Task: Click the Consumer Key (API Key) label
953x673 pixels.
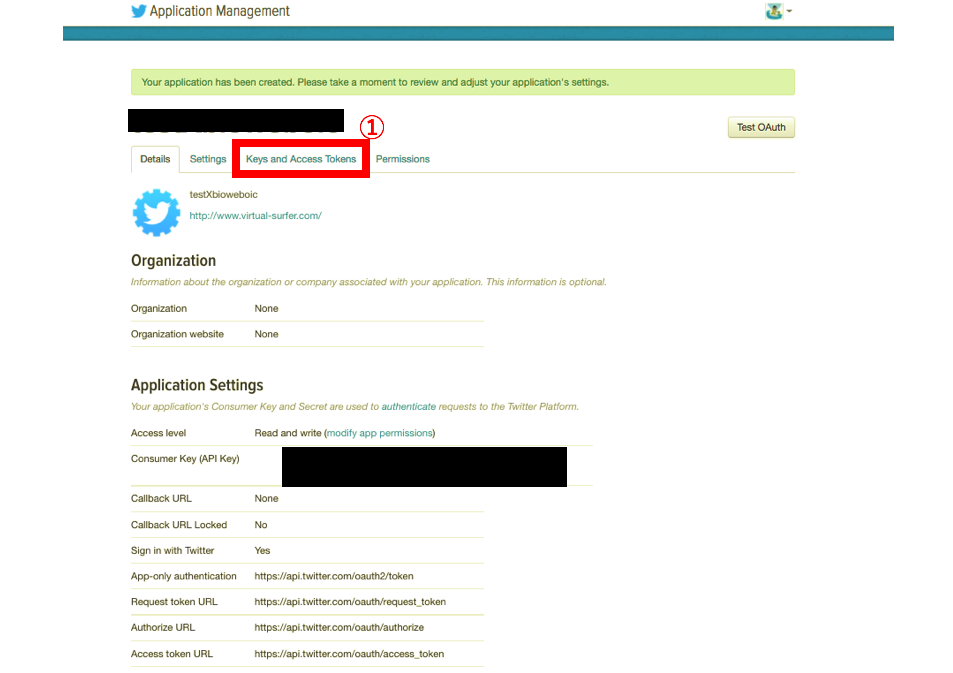Action: [x=185, y=459]
